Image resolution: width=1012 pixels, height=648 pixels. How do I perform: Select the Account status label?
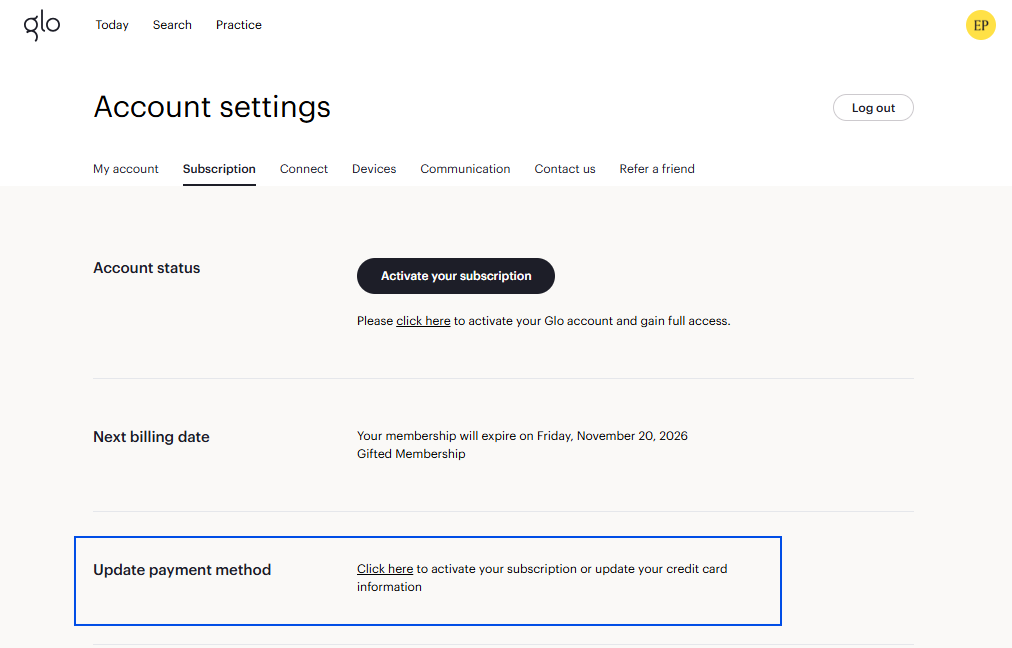(x=147, y=268)
